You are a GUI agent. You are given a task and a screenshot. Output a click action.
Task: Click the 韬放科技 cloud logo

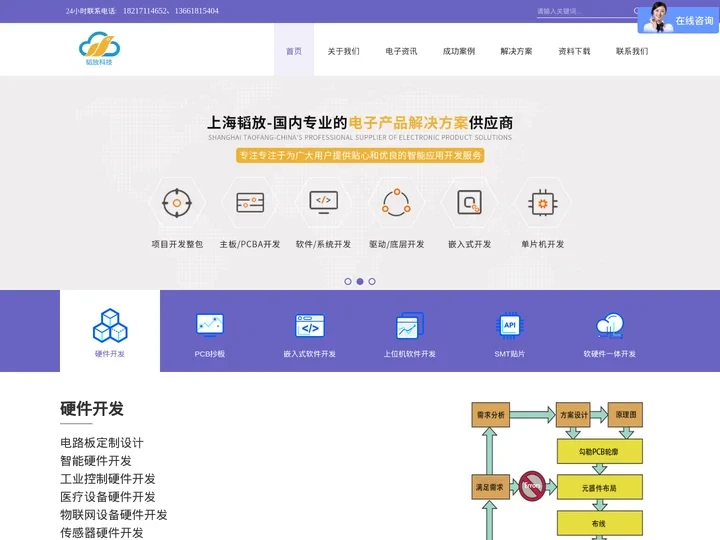(x=99, y=49)
